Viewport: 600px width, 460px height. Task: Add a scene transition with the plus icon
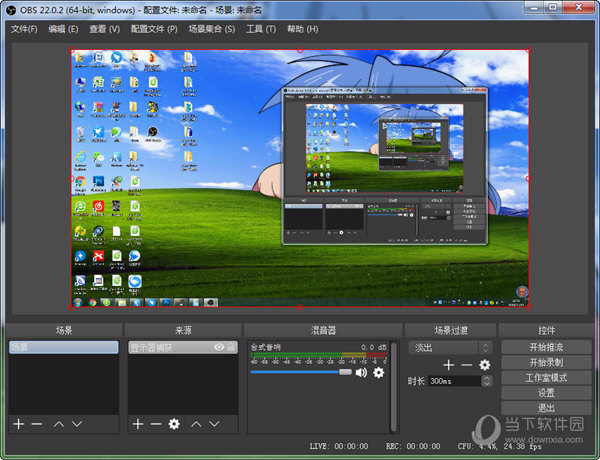pos(448,365)
